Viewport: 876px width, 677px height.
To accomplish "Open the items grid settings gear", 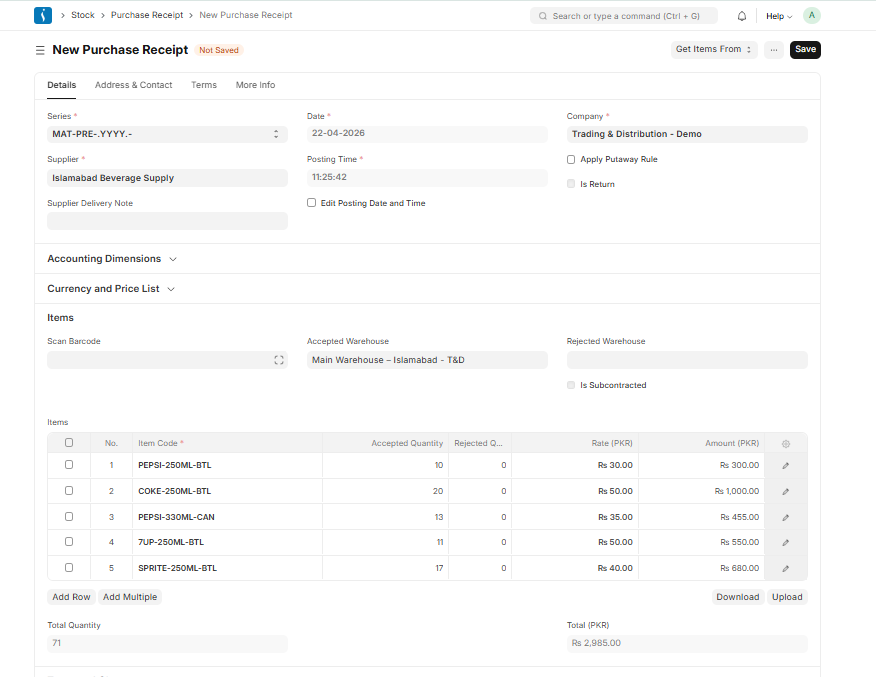I will click(x=785, y=443).
